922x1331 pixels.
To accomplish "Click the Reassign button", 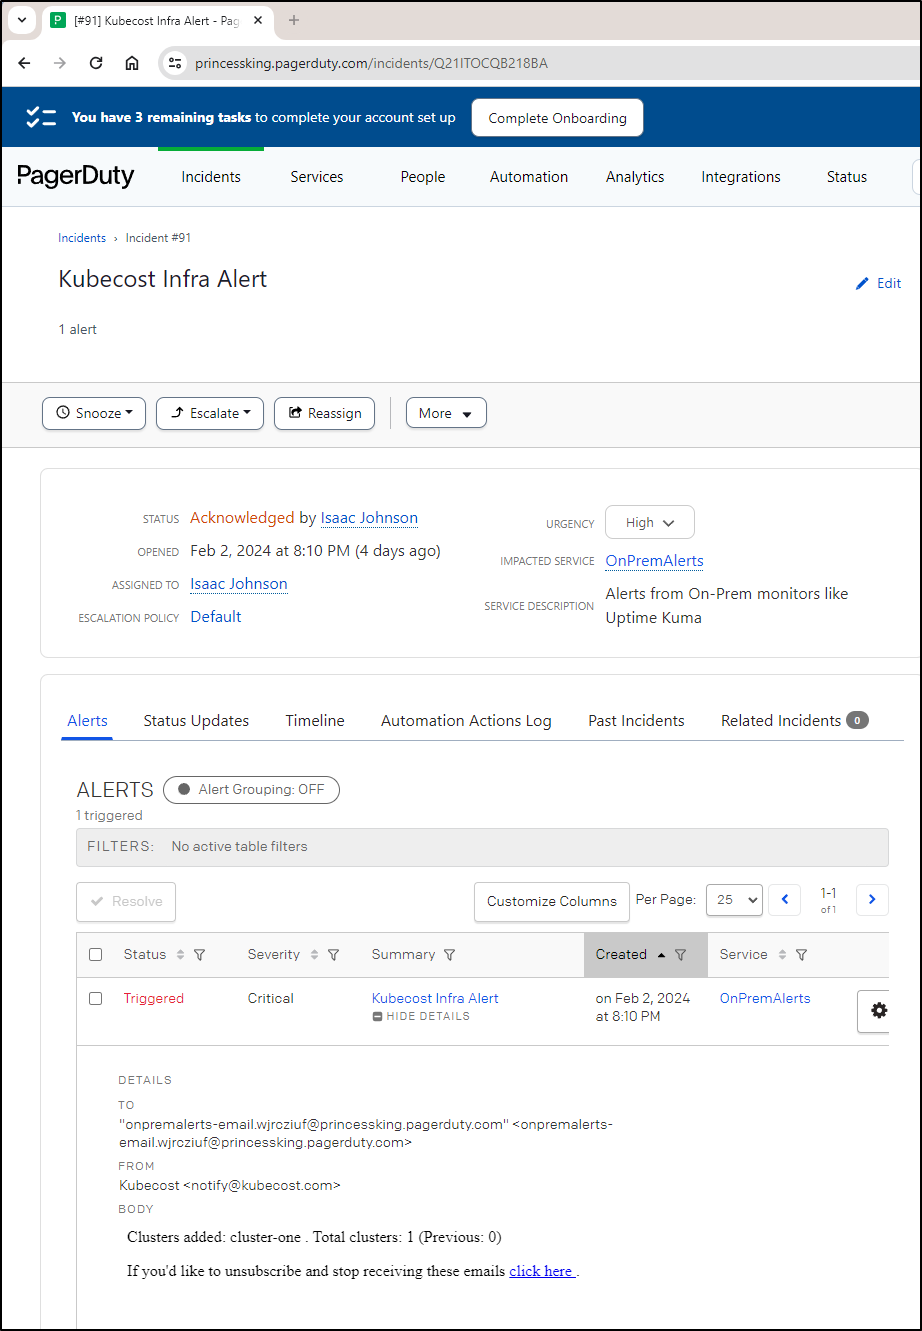I will click(325, 413).
